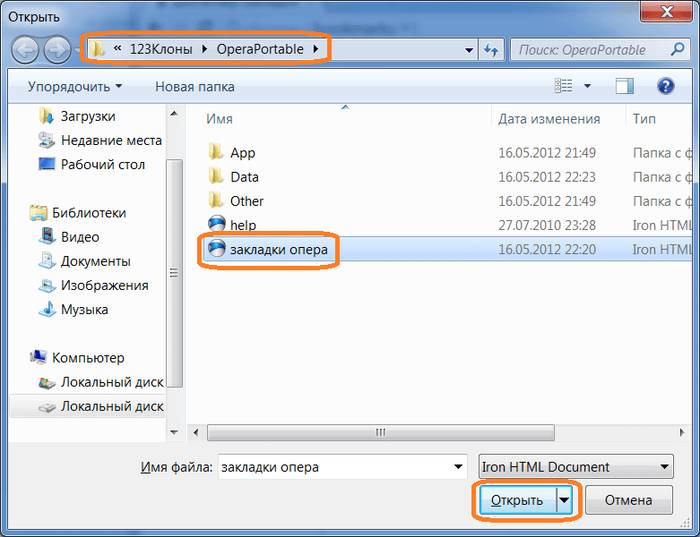Click the Библиотеки icon
Screen dimensions: 700x537
38,212
